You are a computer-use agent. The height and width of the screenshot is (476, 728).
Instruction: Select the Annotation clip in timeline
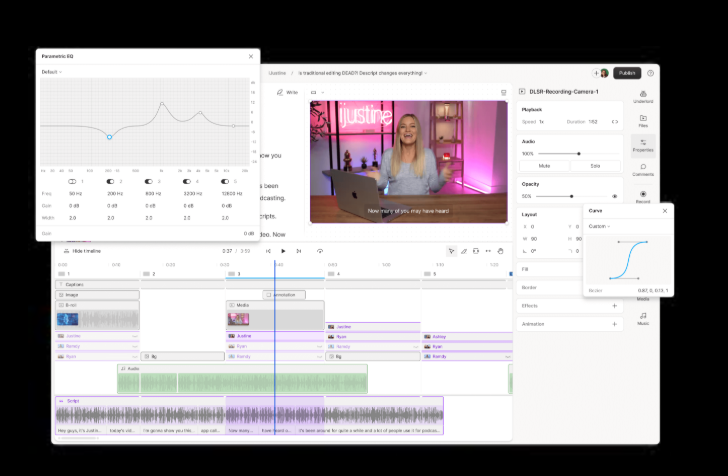284,295
